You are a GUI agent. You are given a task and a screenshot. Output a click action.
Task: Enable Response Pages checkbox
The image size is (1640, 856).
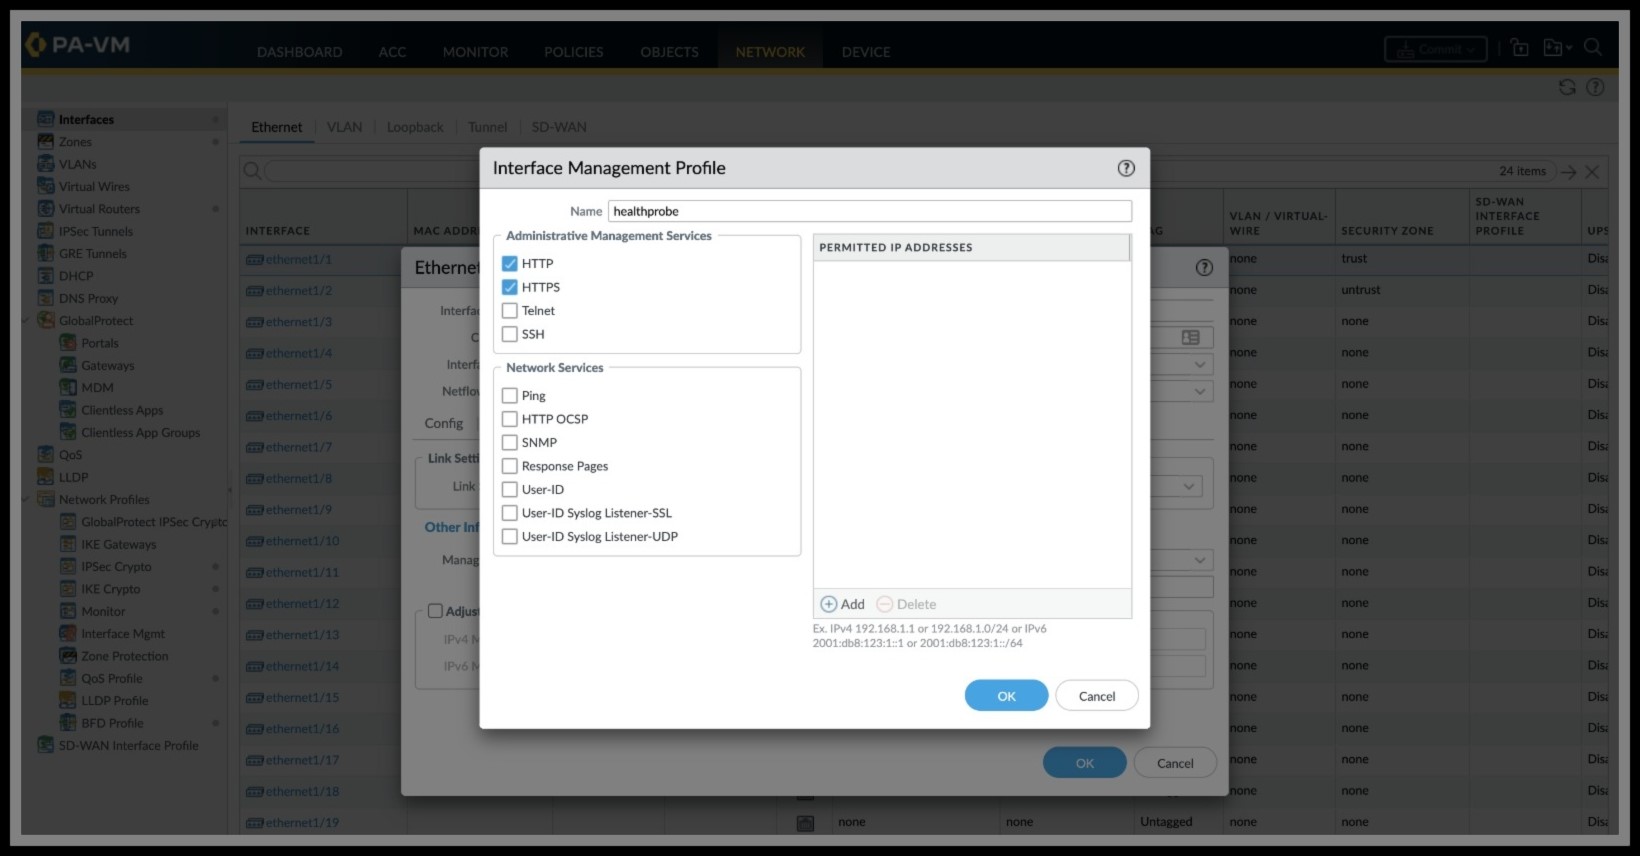coord(510,466)
